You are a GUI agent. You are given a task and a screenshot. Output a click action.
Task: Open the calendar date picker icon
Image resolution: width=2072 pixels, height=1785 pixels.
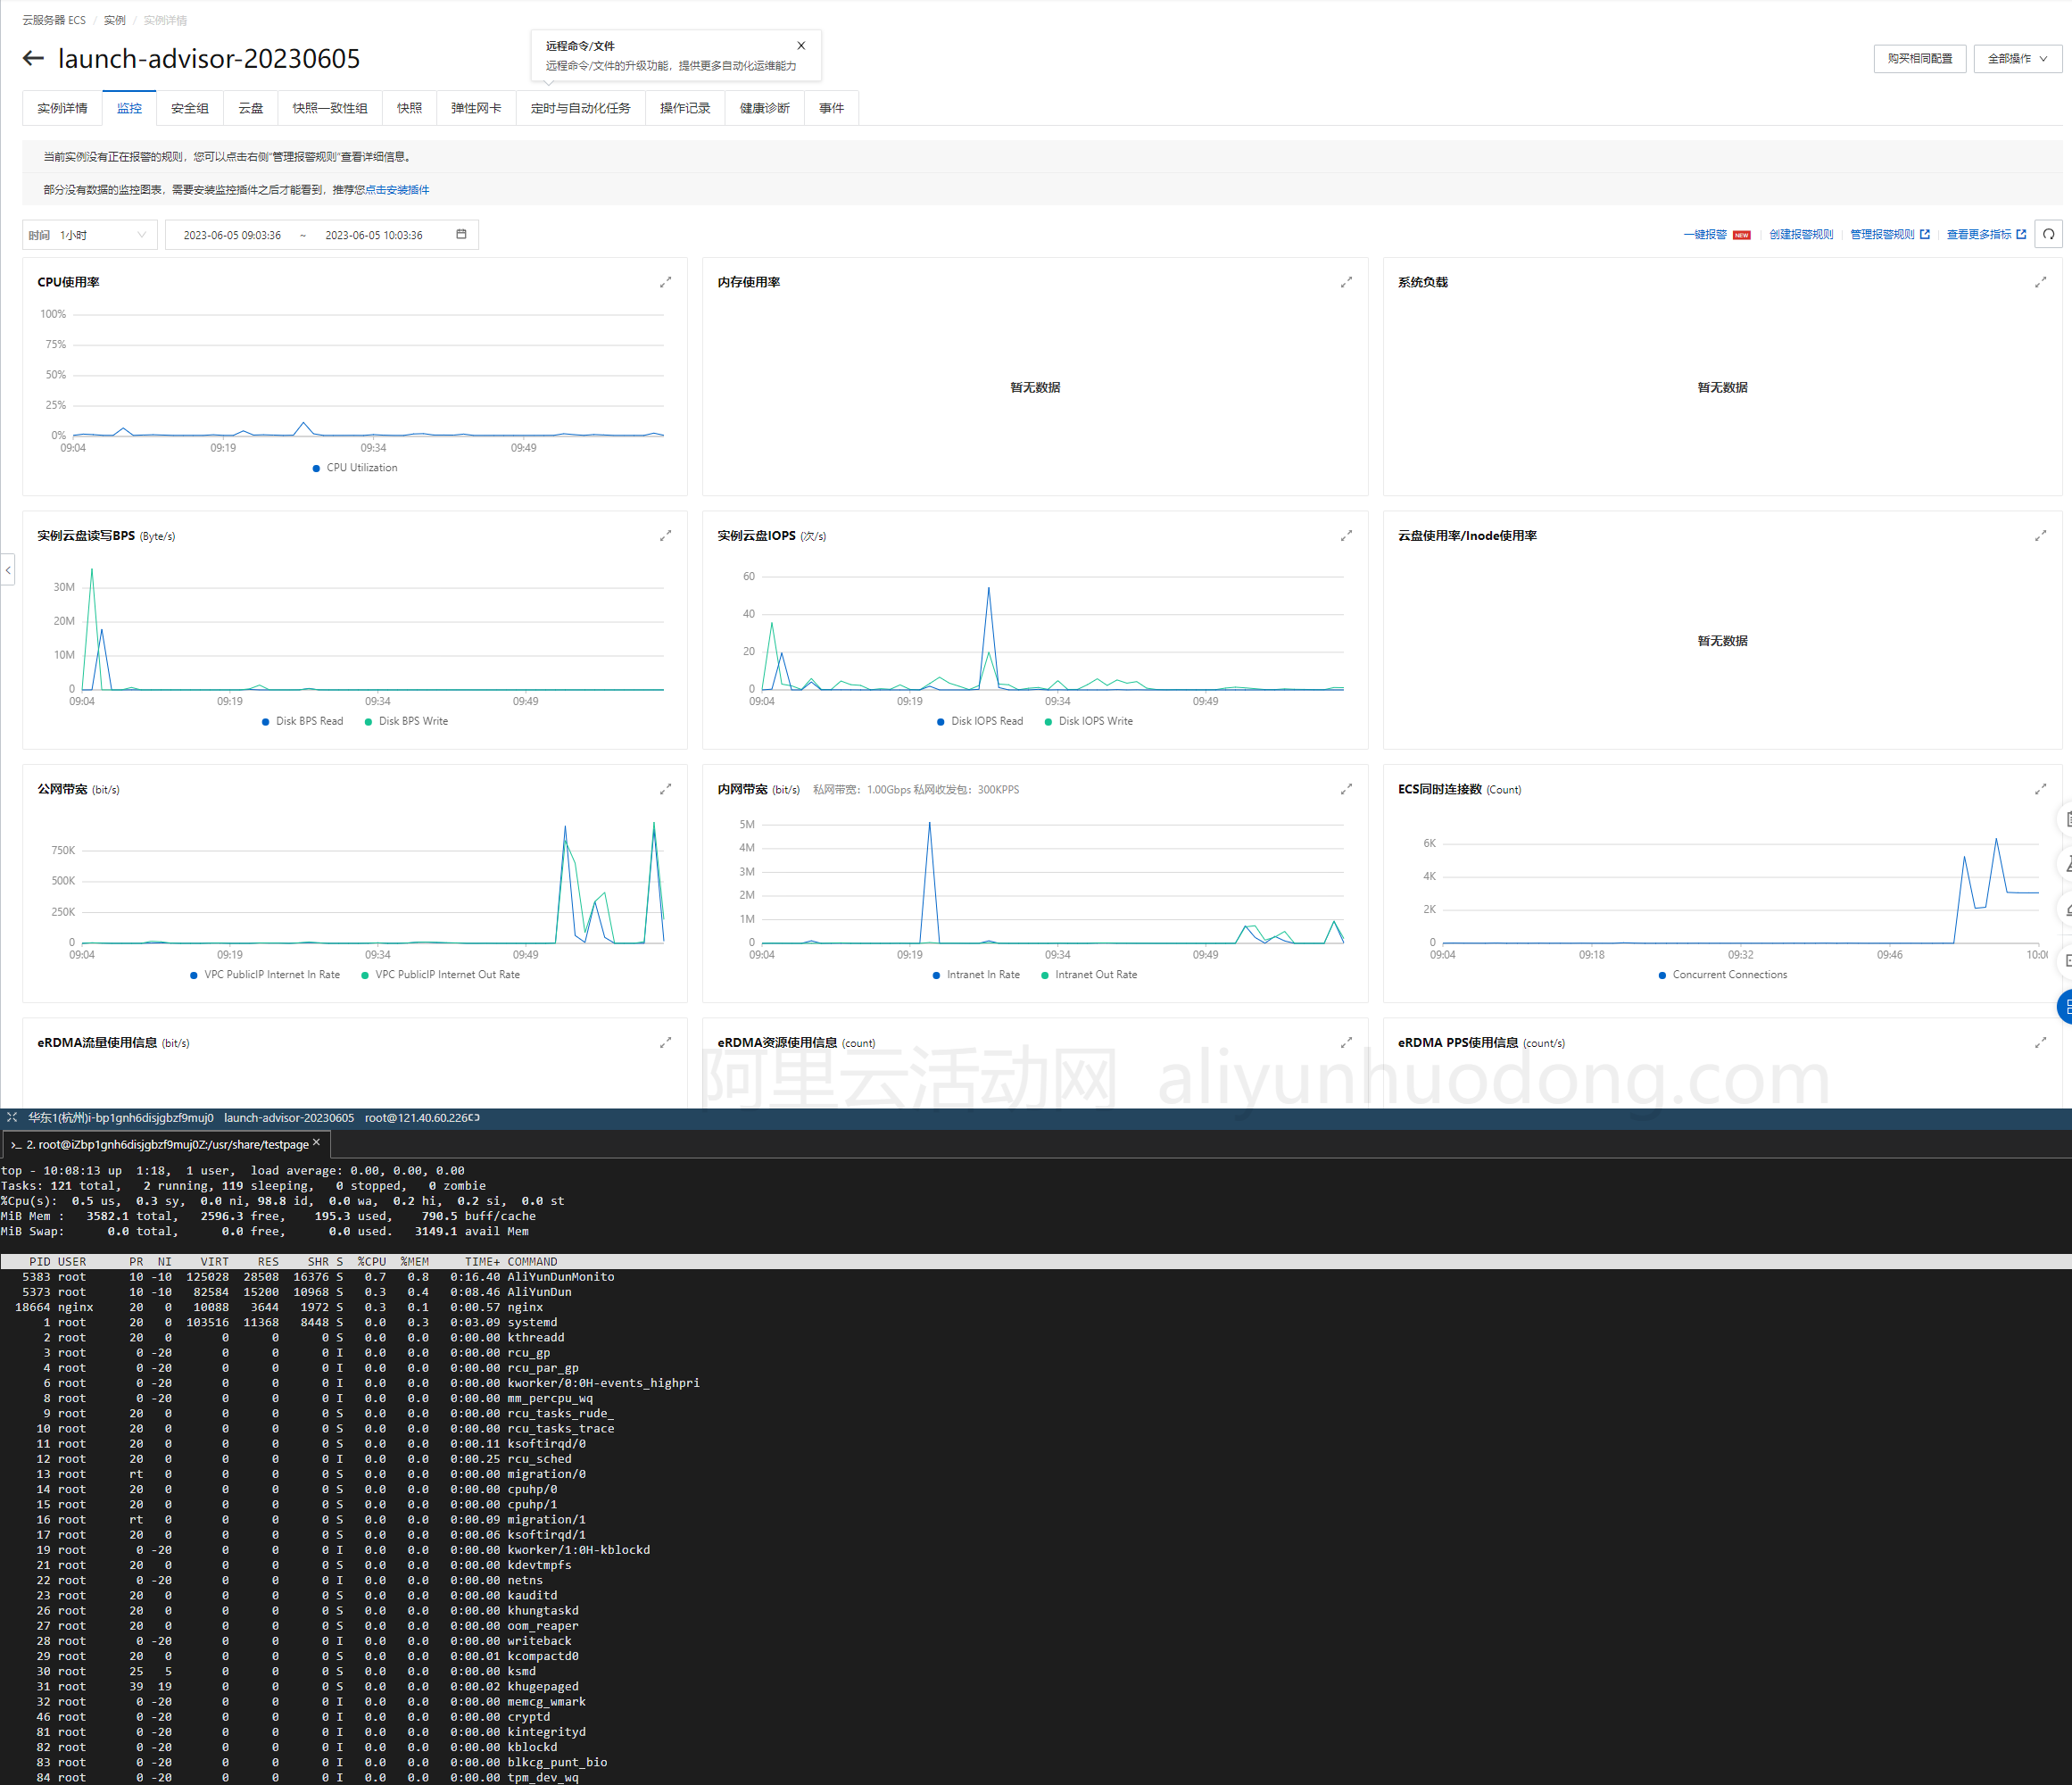click(x=461, y=234)
